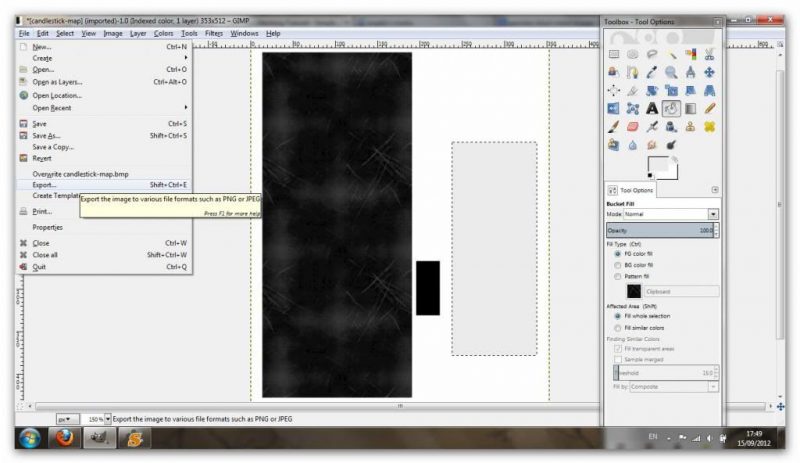The height and width of the screenshot is (463, 800).
Task: Click Export... in the File menu
Action: tap(45, 184)
